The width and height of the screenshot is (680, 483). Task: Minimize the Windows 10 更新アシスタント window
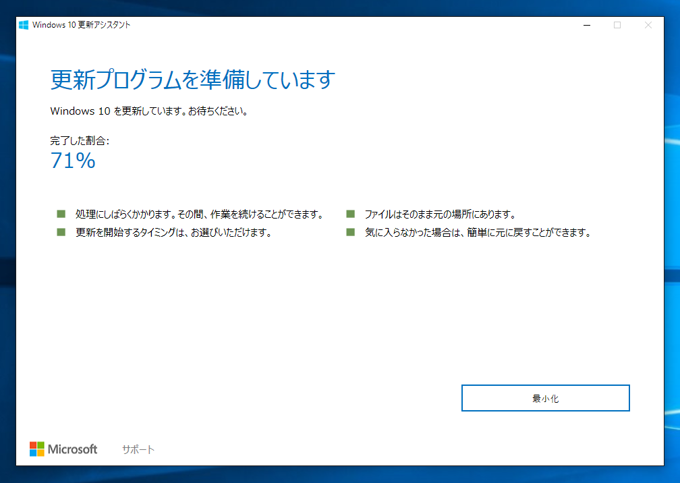tap(587, 25)
